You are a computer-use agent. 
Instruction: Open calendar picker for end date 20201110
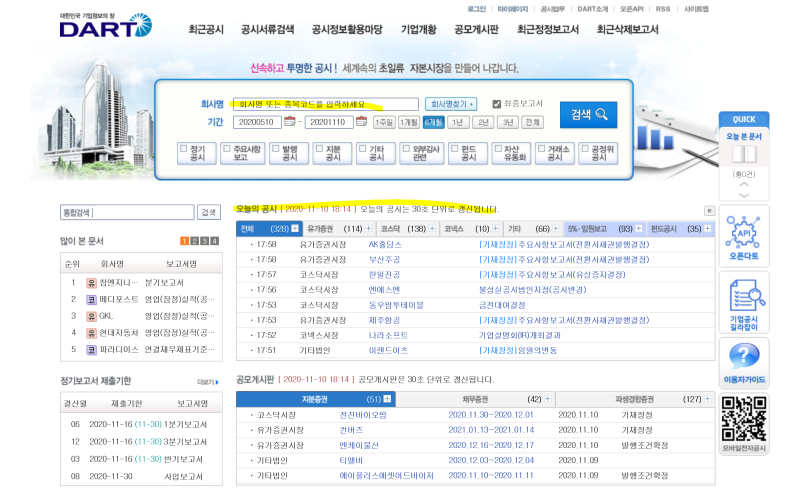pos(361,121)
